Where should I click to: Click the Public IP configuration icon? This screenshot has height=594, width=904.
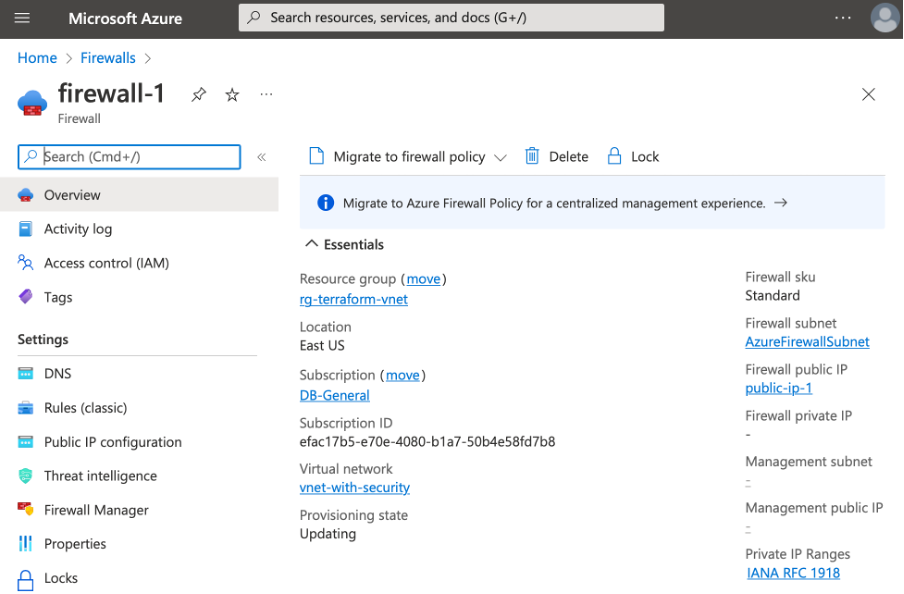pyautogui.click(x=25, y=442)
